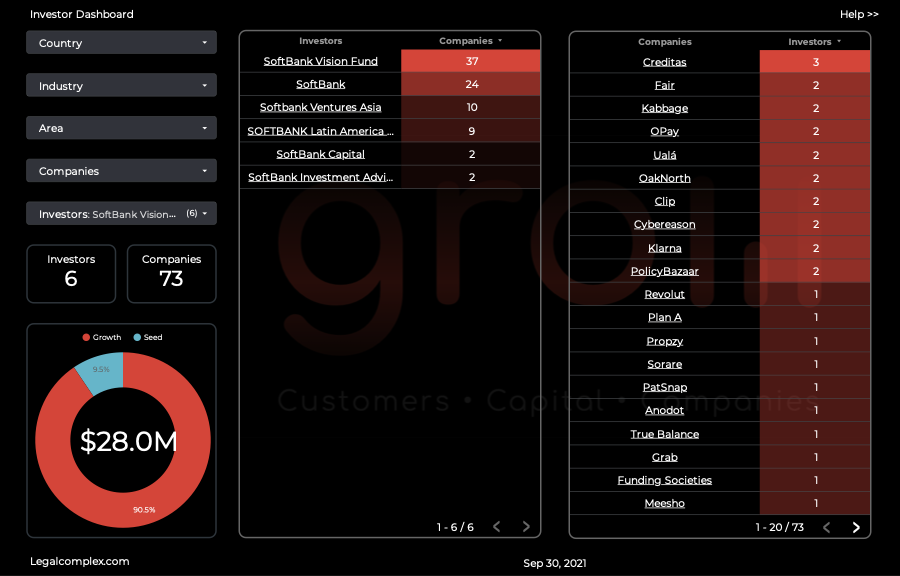The height and width of the screenshot is (576, 900).
Task: Sort the Companies column using its caret icon
Action: (498, 41)
